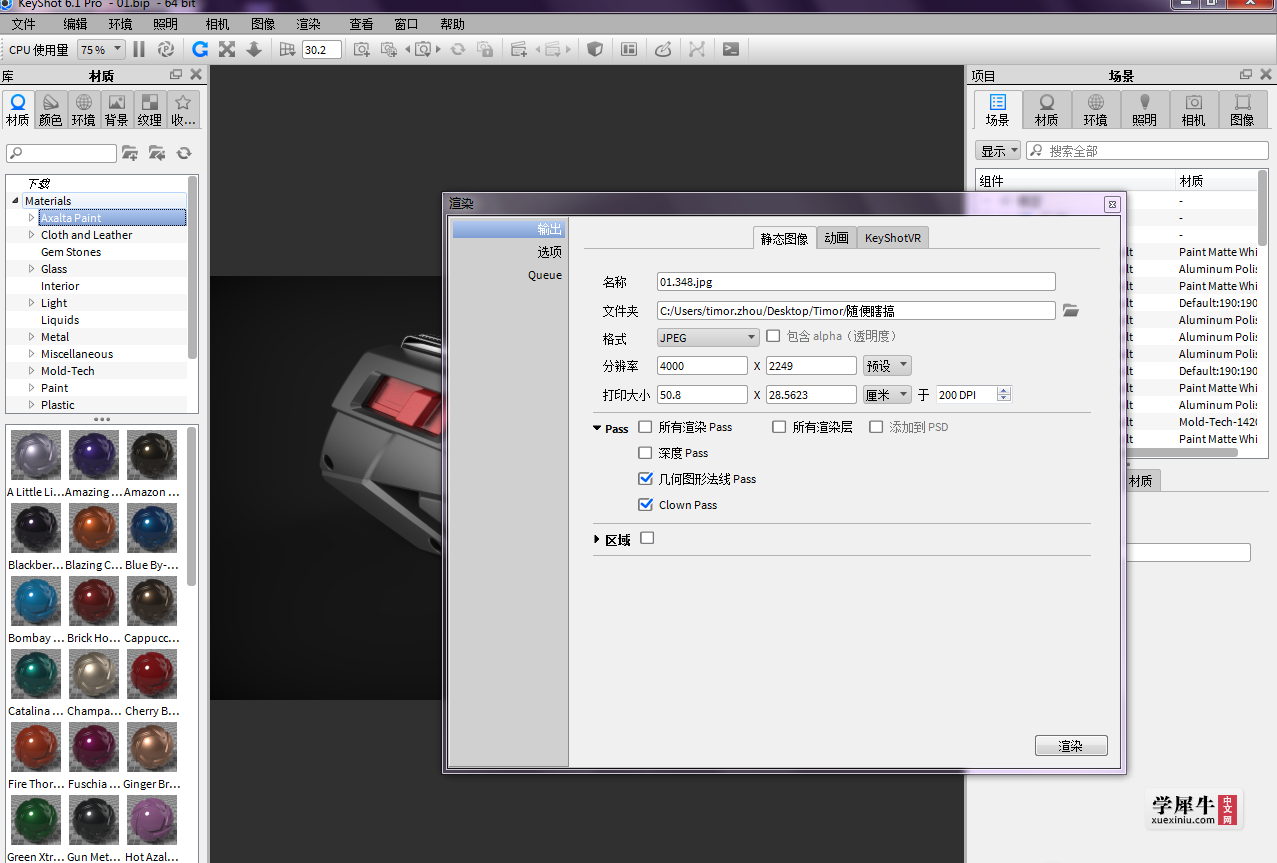This screenshot has width=1277, height=863.
Task: Click the add studio icon in toolbar
Action: (x=518, y=49)
